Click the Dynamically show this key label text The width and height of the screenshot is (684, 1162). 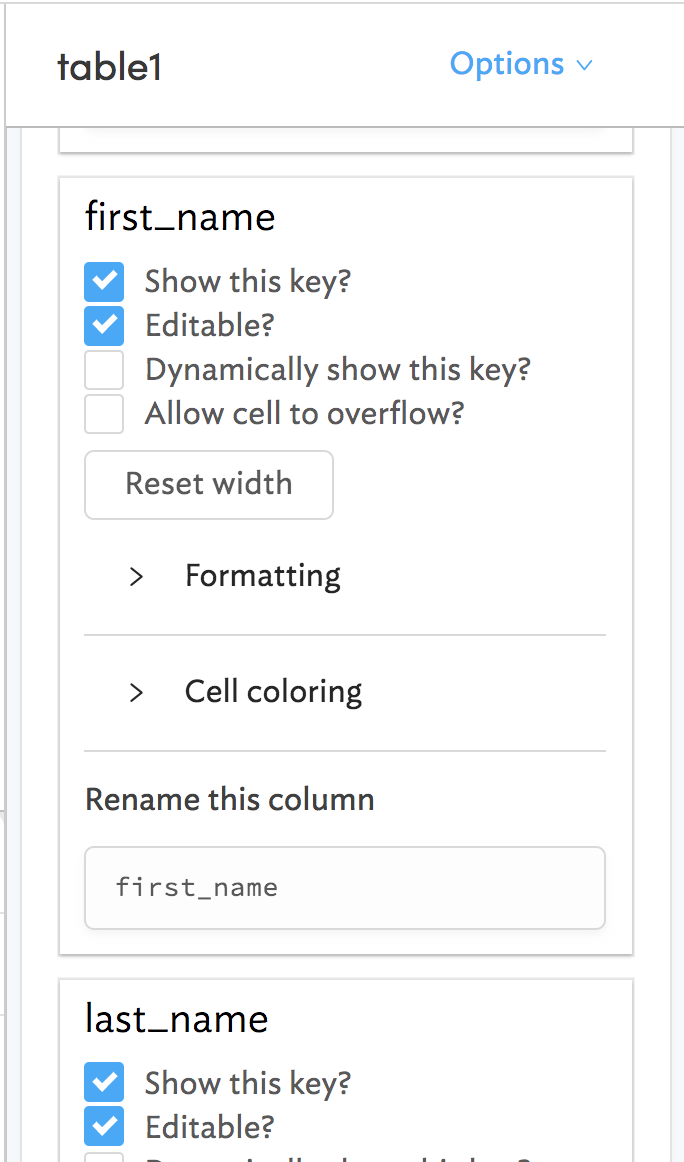click(338, 370)
